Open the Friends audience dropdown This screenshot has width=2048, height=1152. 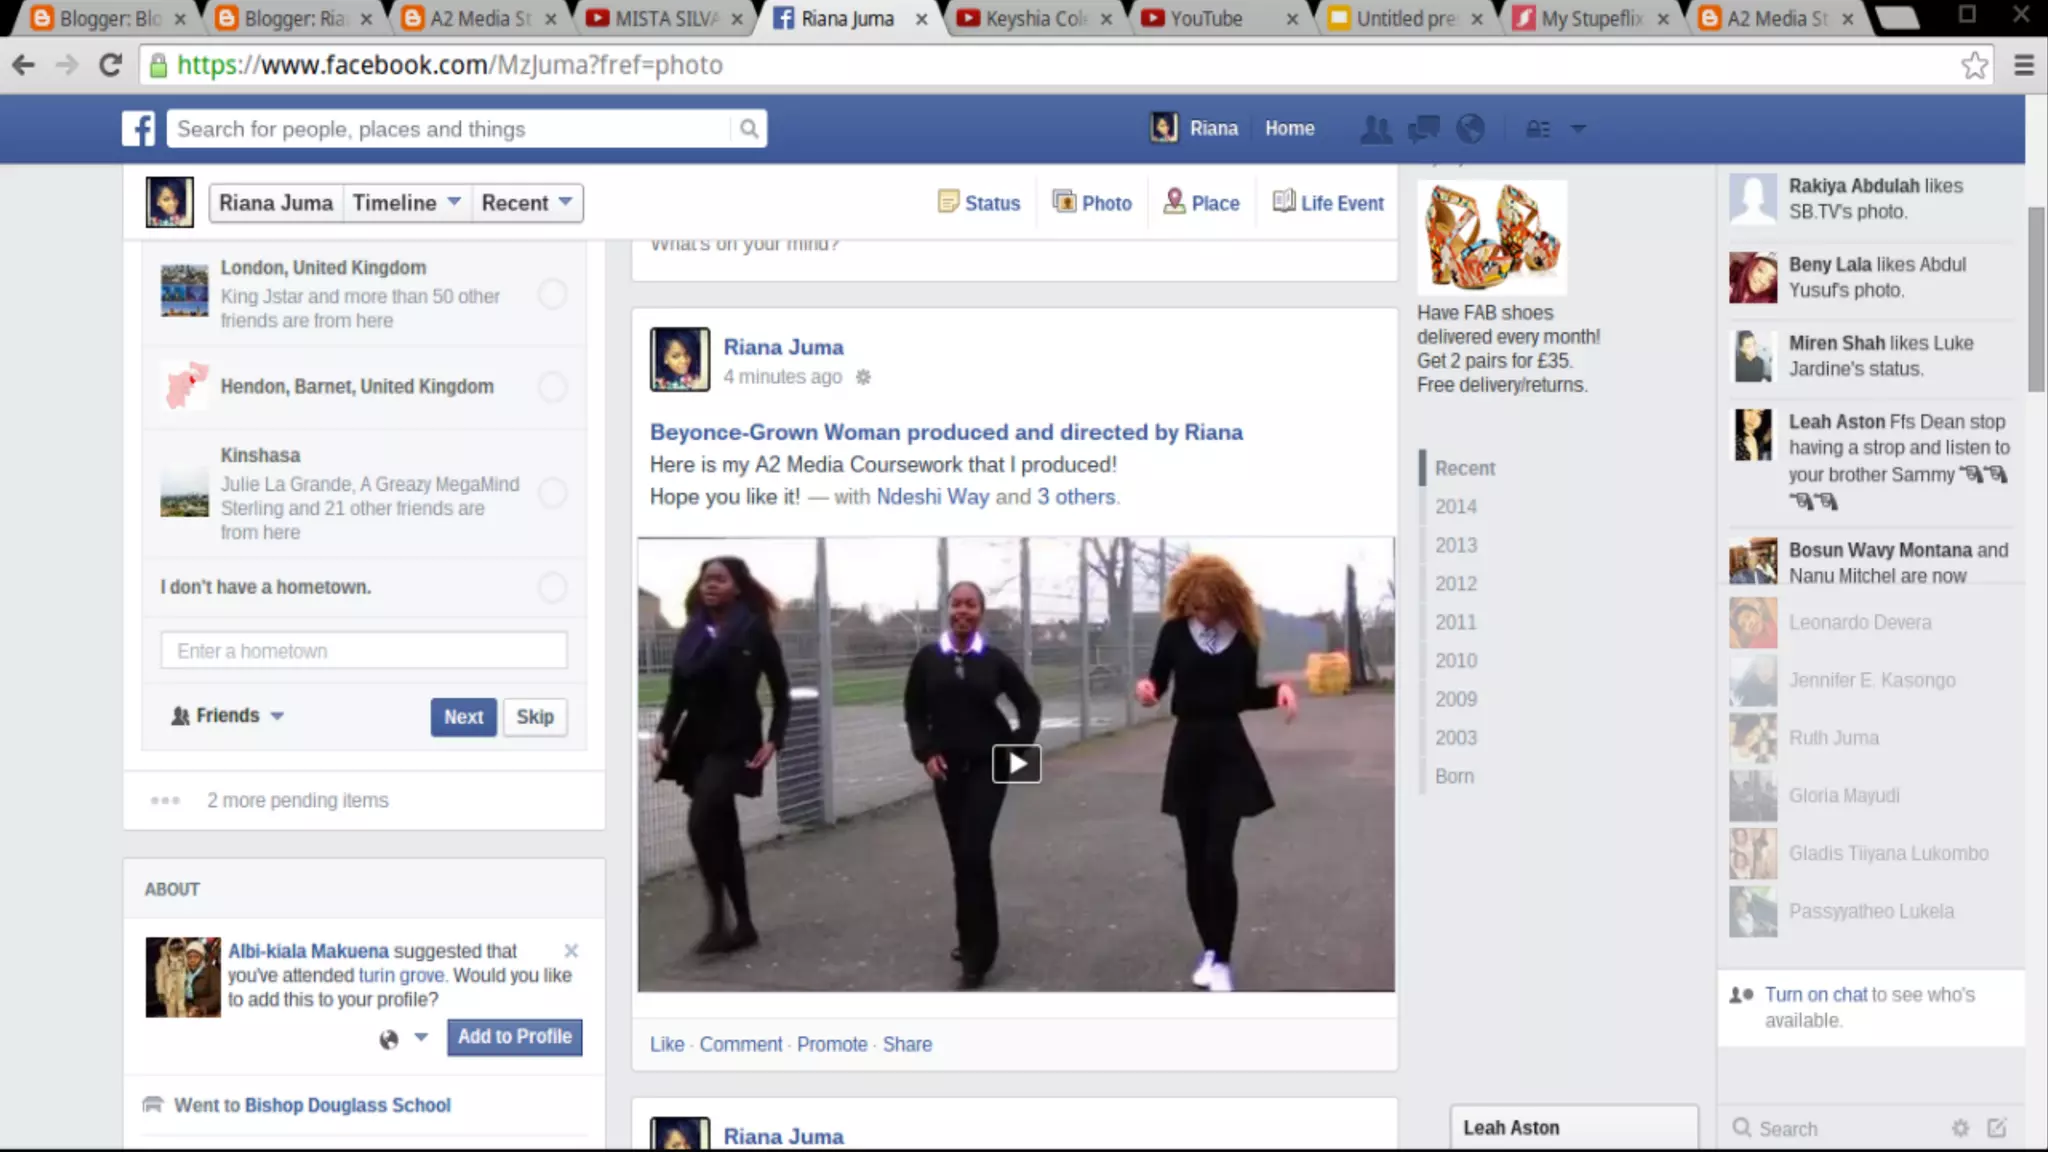tap(228, 716)
